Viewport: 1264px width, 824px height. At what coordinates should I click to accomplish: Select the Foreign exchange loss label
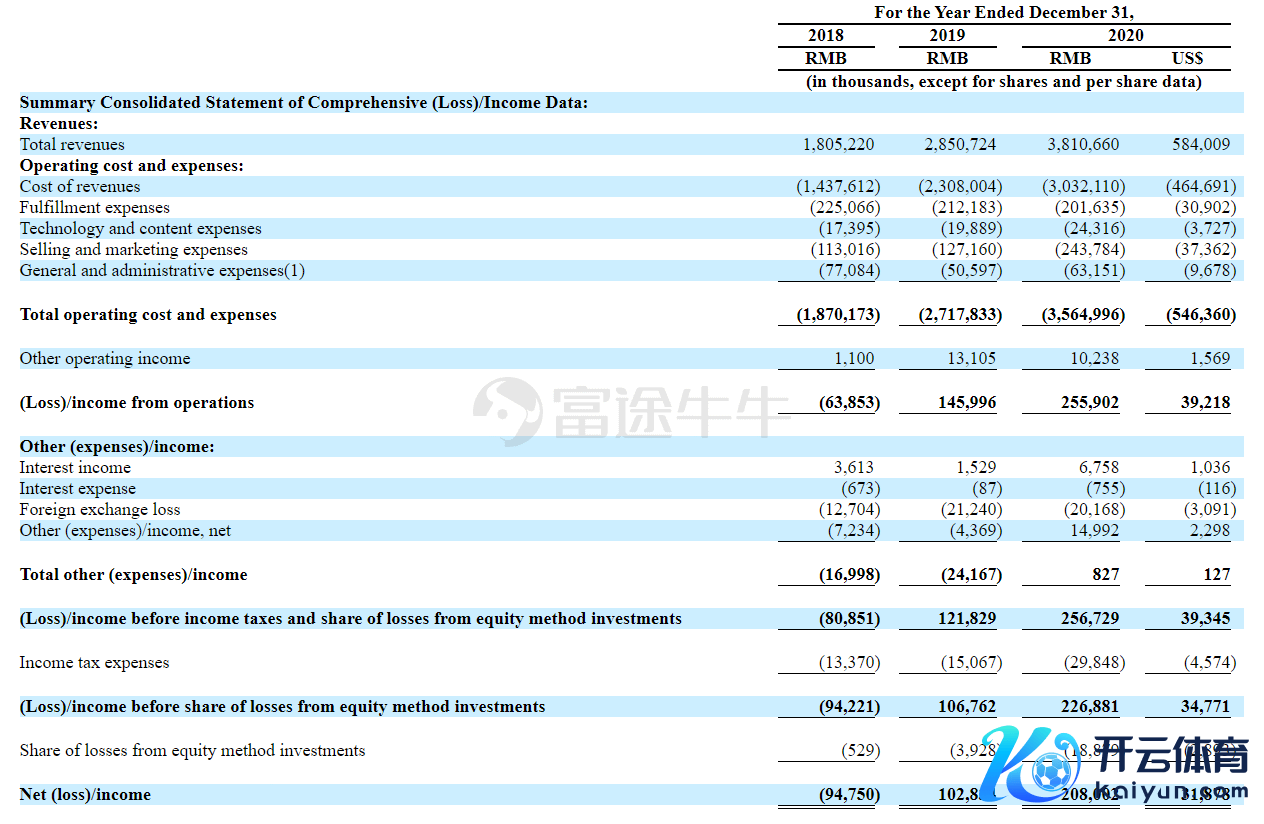100,509
